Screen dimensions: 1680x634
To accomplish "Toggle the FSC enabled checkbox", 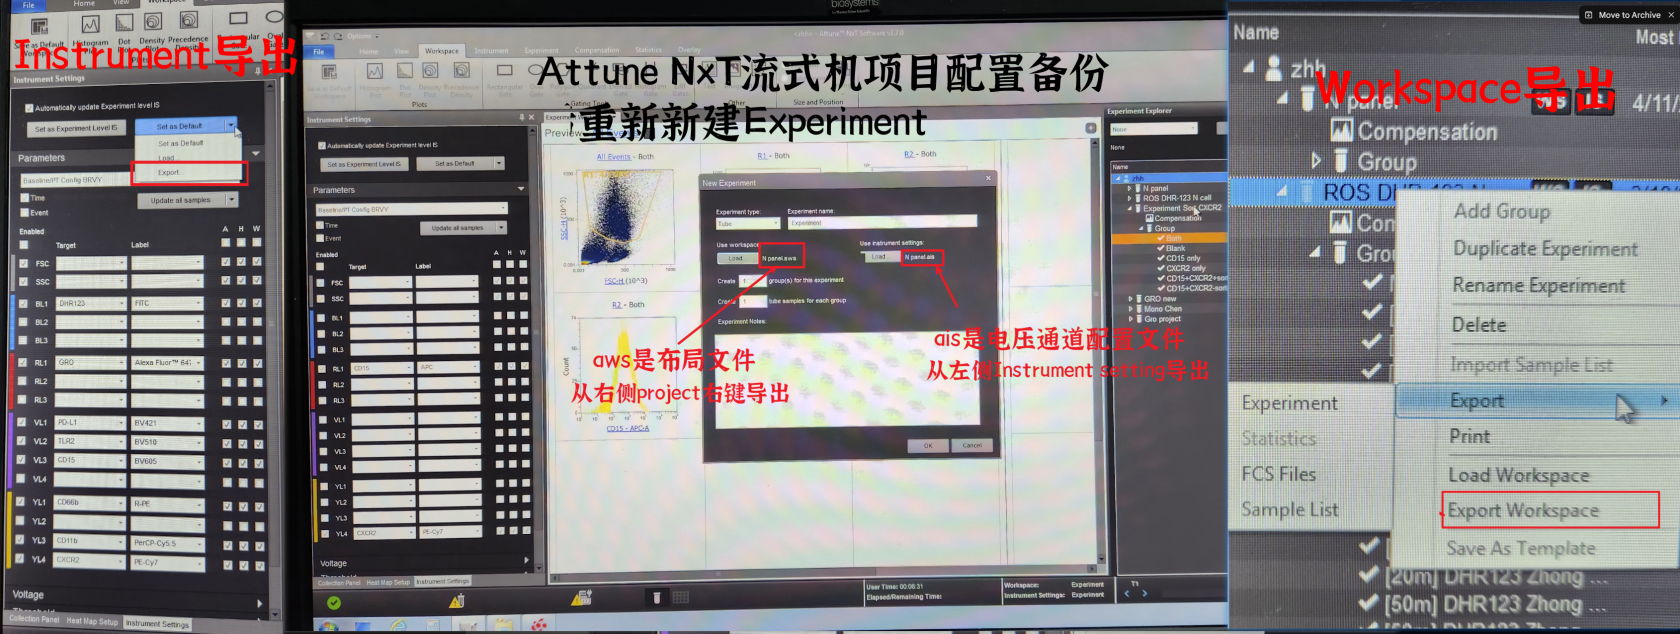I will coord(23,263).
